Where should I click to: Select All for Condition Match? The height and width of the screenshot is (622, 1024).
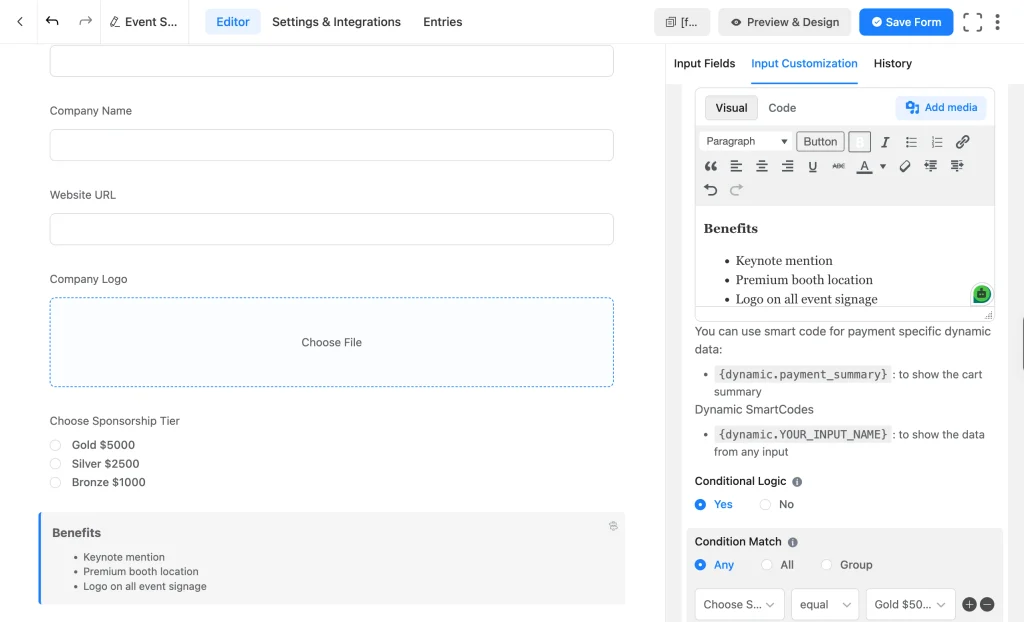(777, 565)
